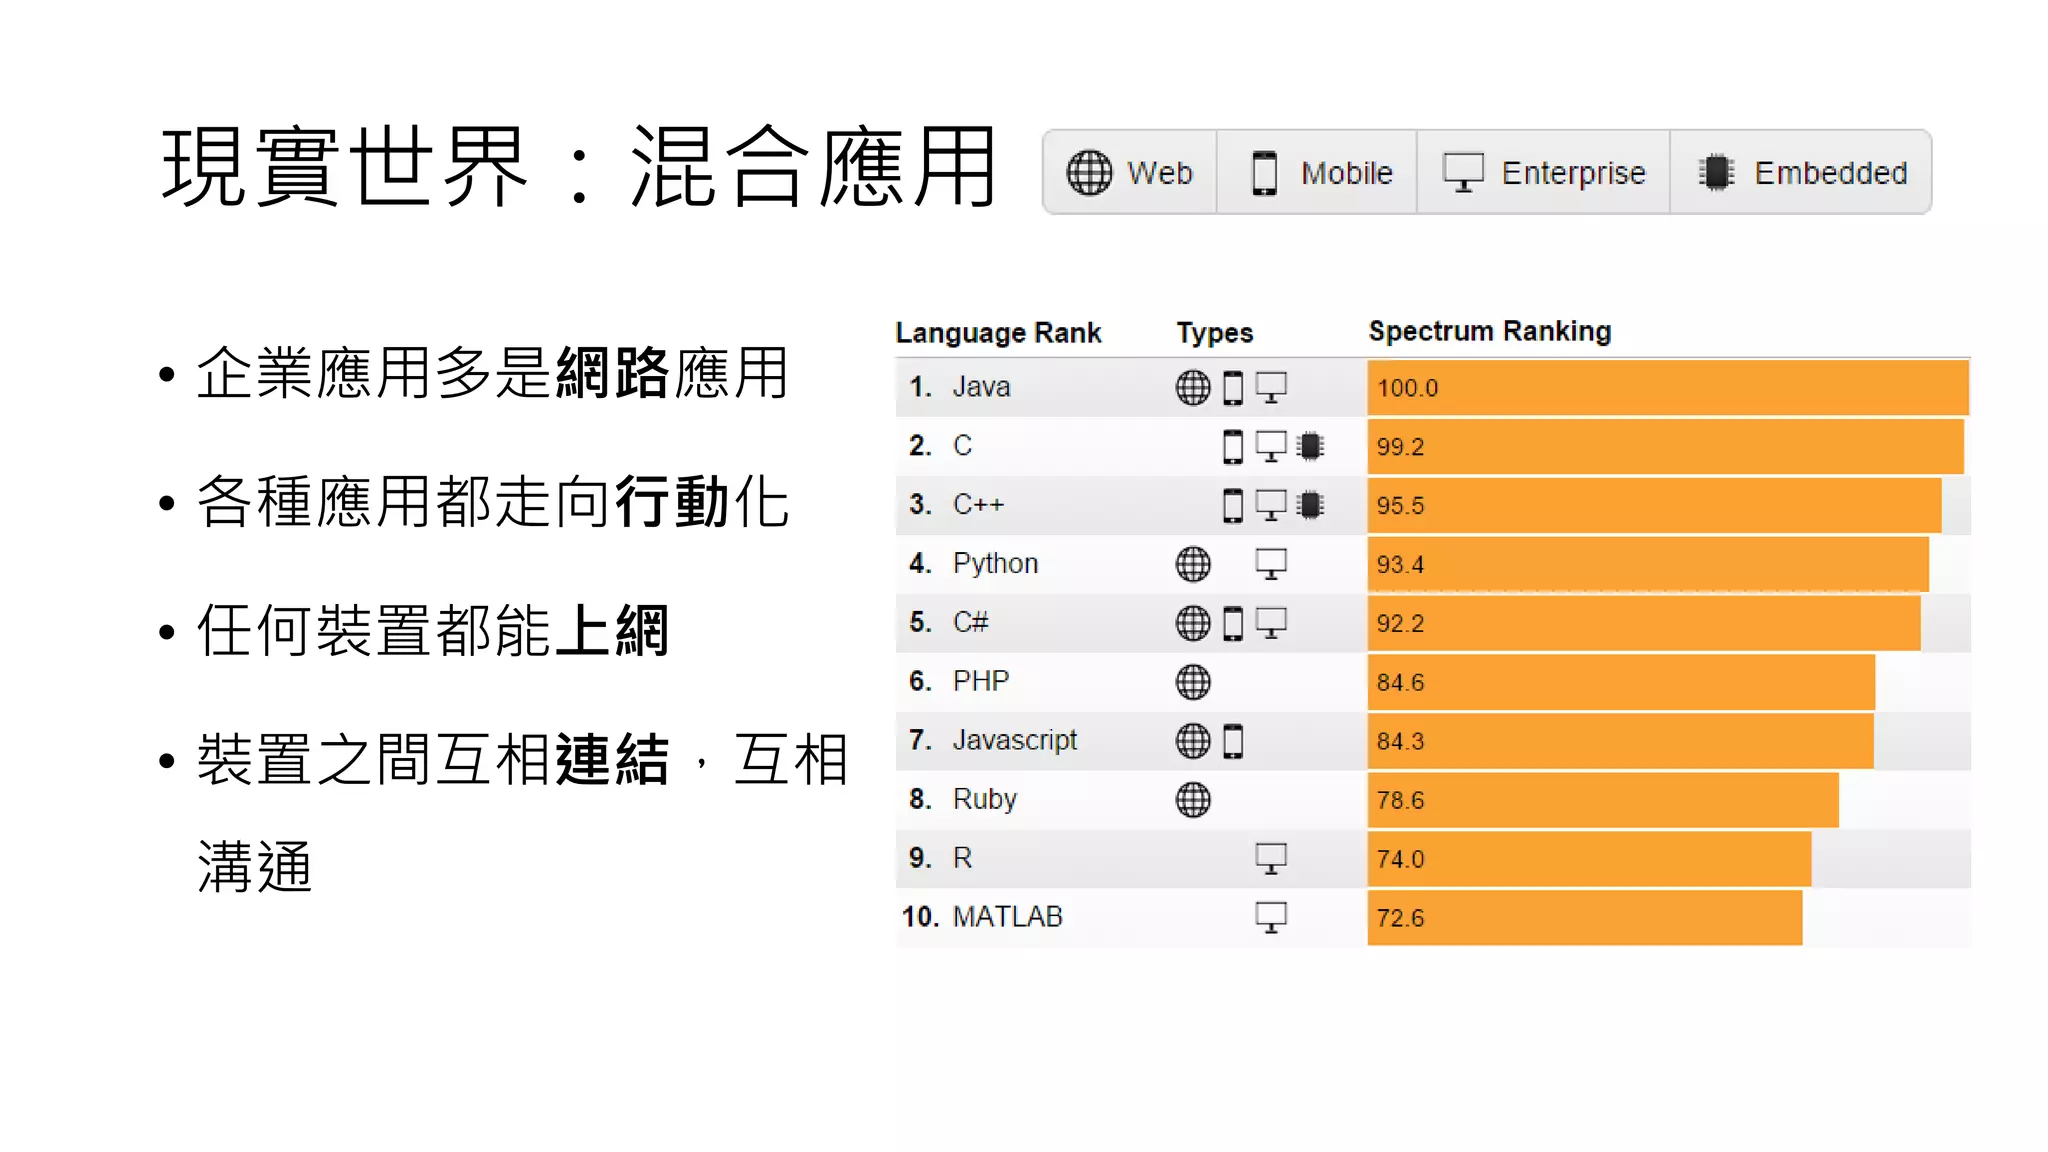Screen dimensions: 2048x1152
Task: Select the C language name in row 2
Action: coord(962,446)
